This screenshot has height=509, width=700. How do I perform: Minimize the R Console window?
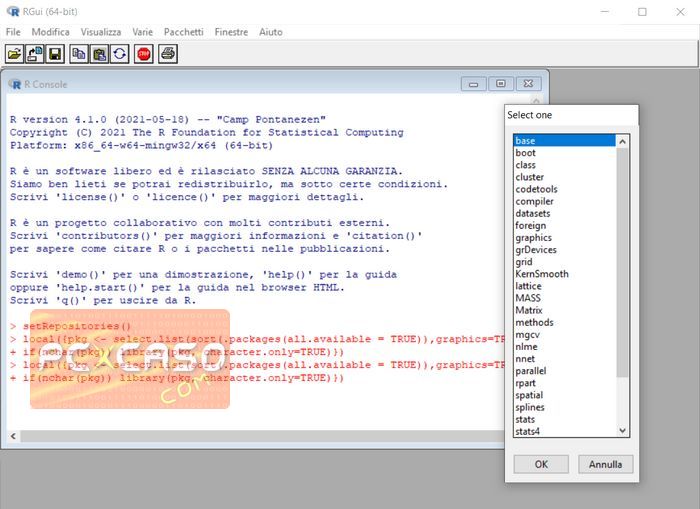click(474, 84)
